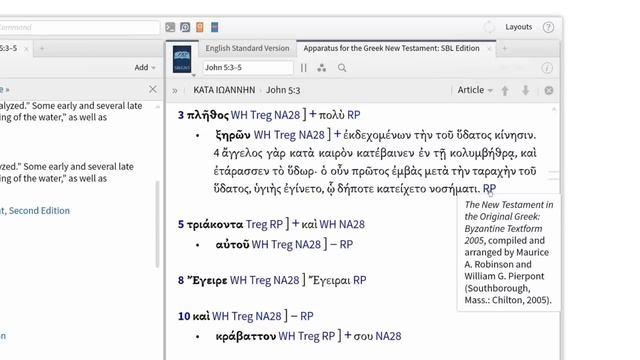640x360 pixels.
Task: Click Treg after τριάκοντα in verse 5
Action: pos(256,224)
